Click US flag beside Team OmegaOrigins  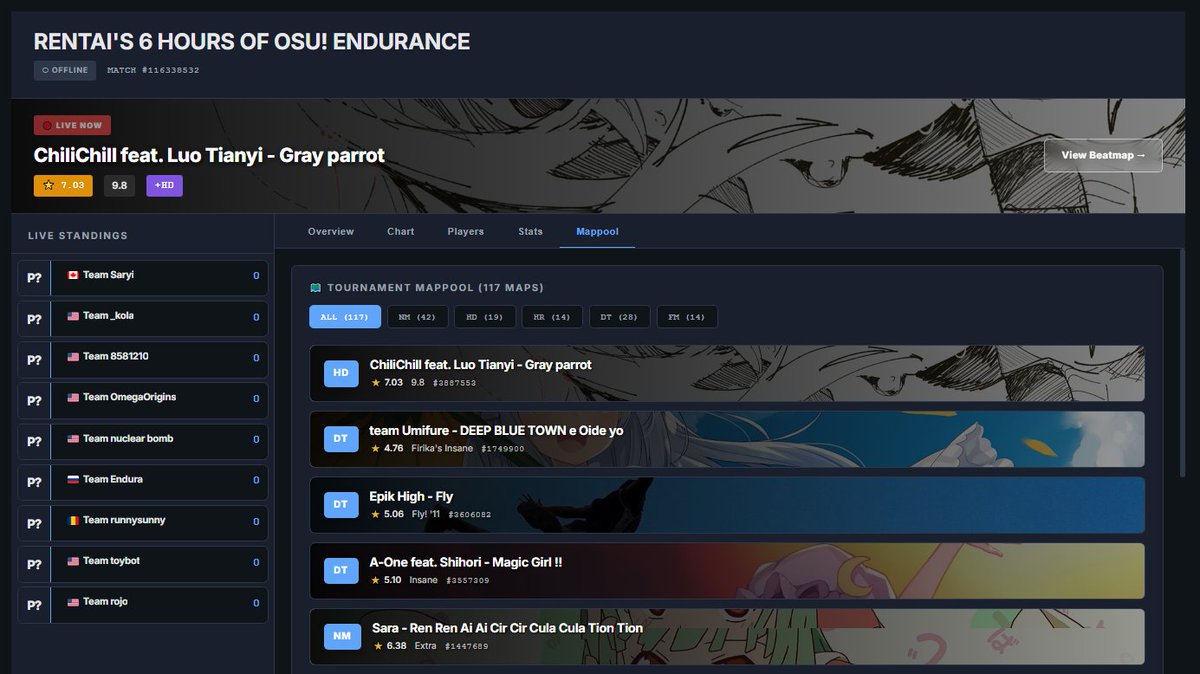click(x=73, y=397)
